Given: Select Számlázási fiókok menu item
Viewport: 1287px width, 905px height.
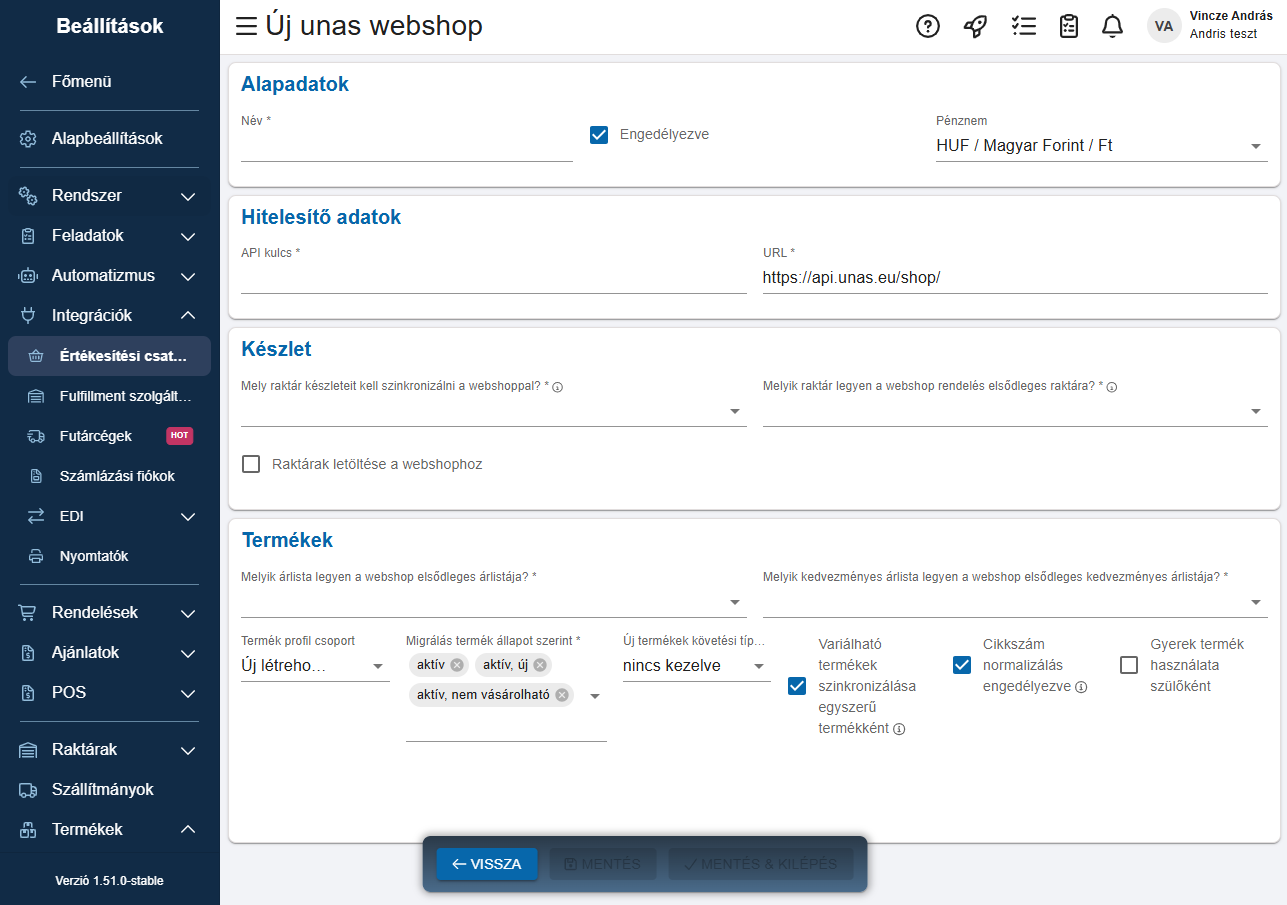Looking at the screenshot, I should [x=116, y=476].
